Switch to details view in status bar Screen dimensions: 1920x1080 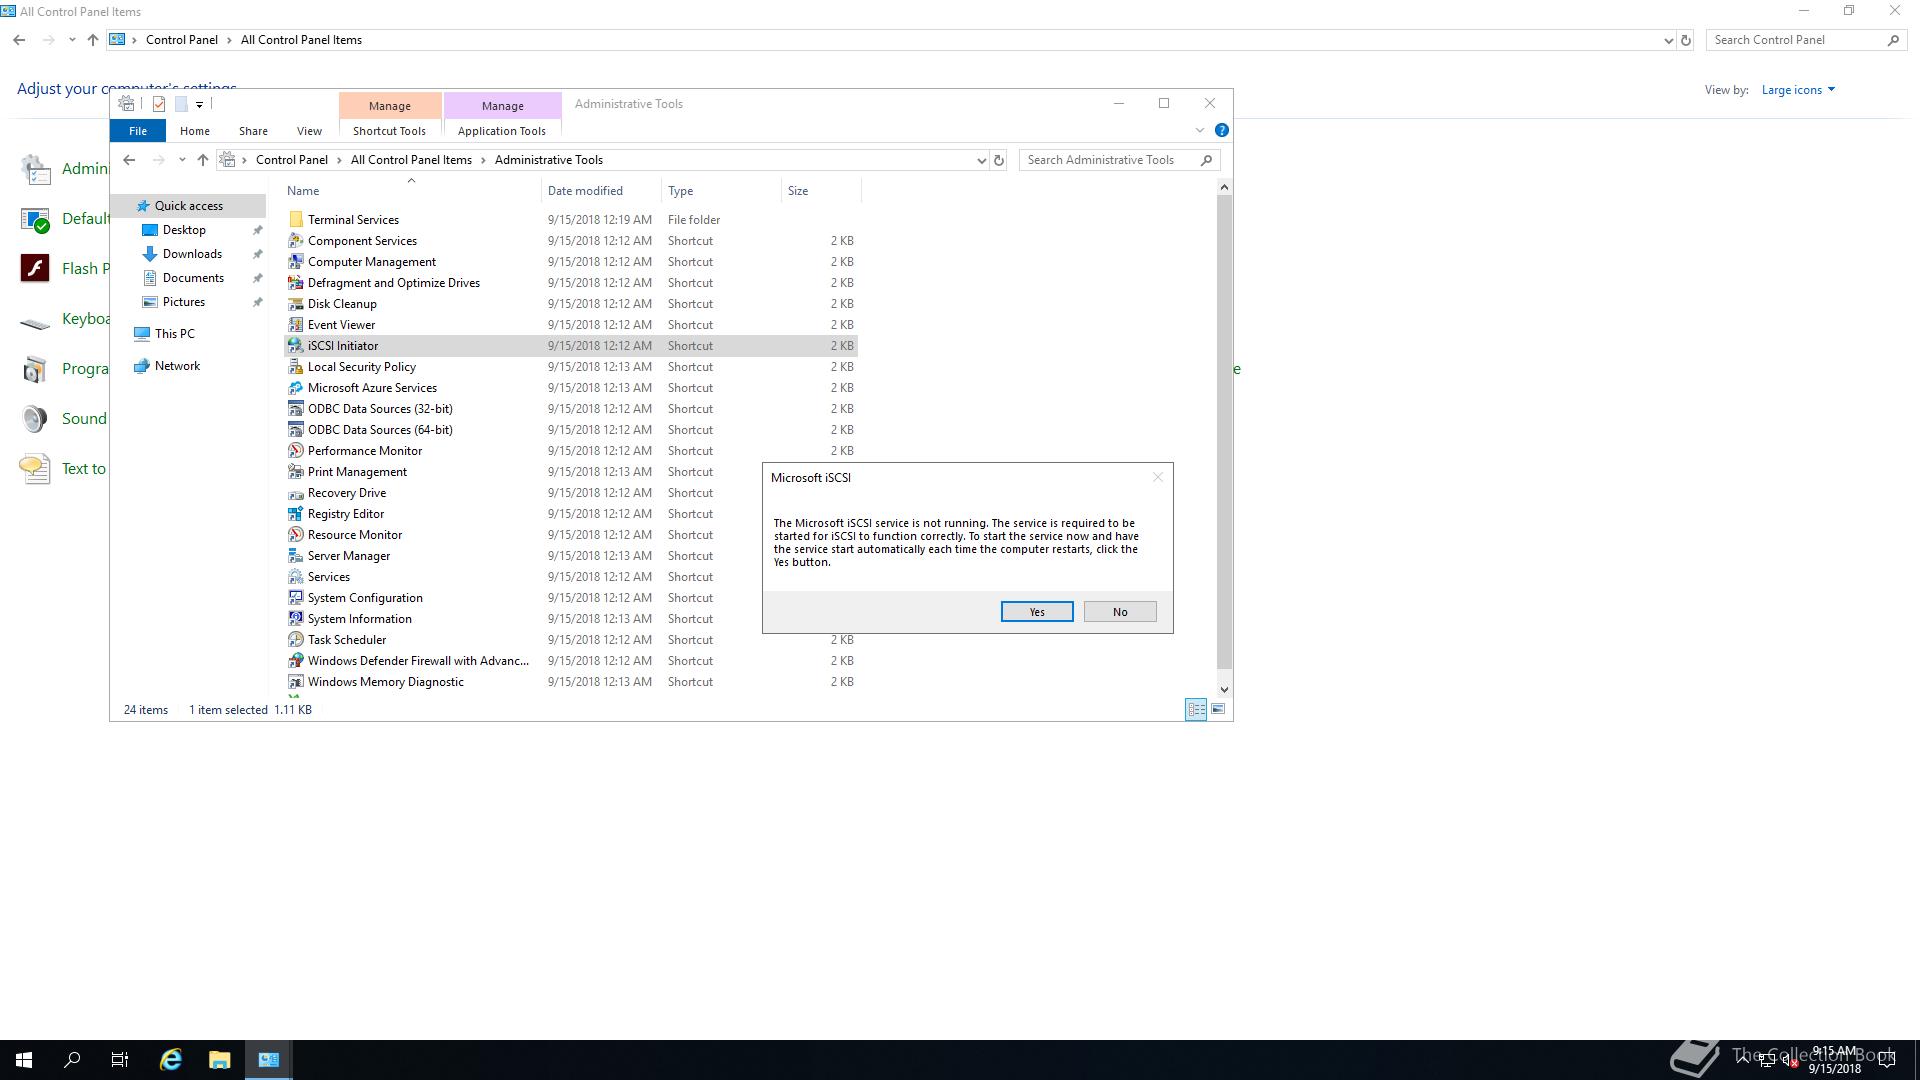click(x=1196, y=709)
